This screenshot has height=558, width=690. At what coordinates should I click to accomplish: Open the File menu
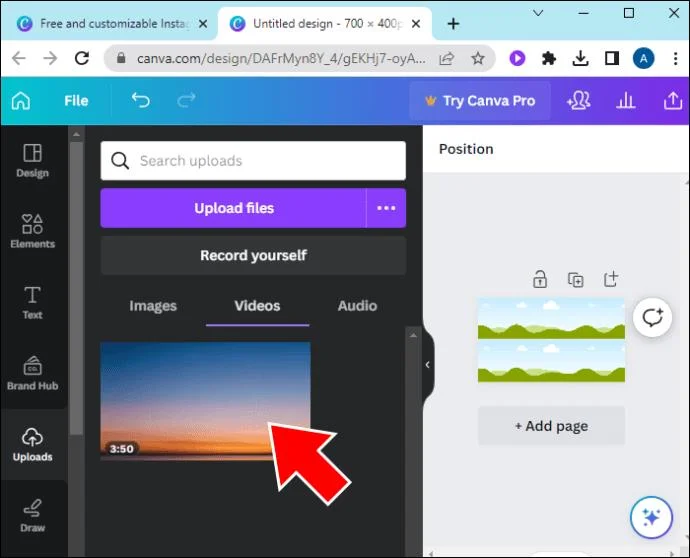76,101
